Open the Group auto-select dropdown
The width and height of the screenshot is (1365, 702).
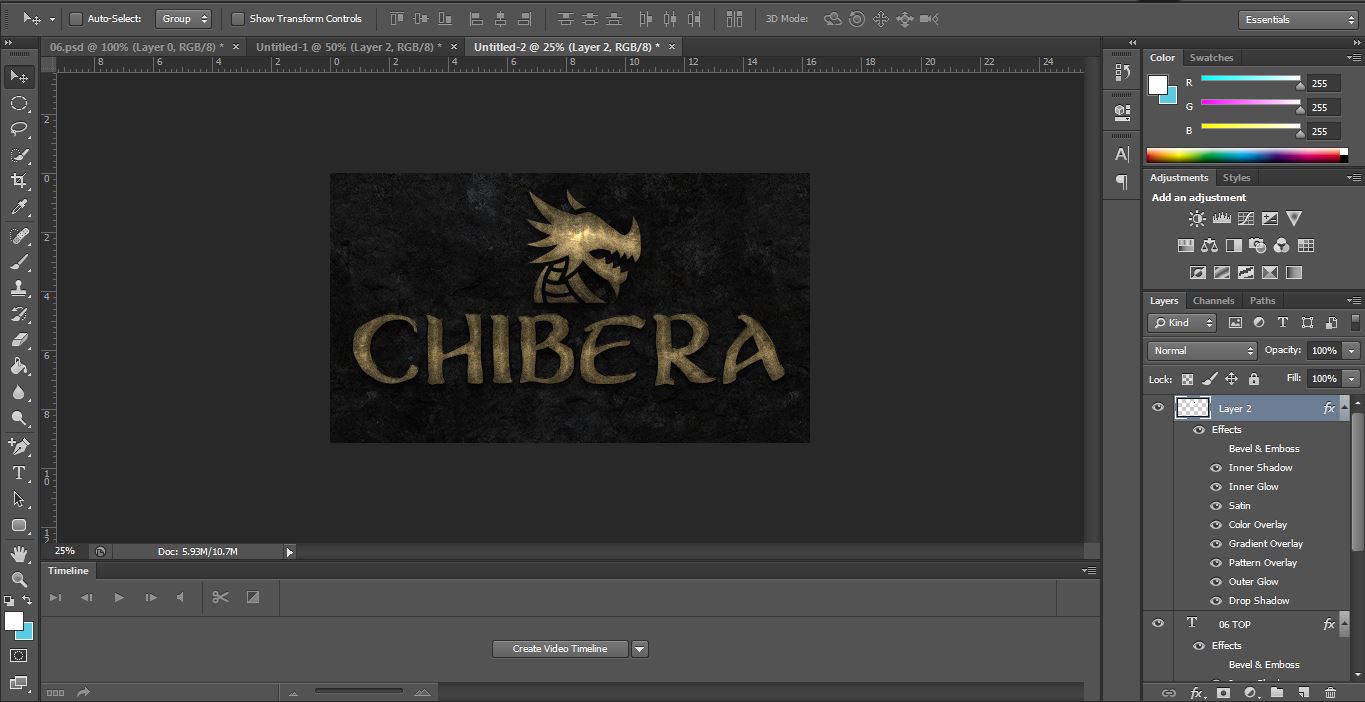click(x=184, y=18)
